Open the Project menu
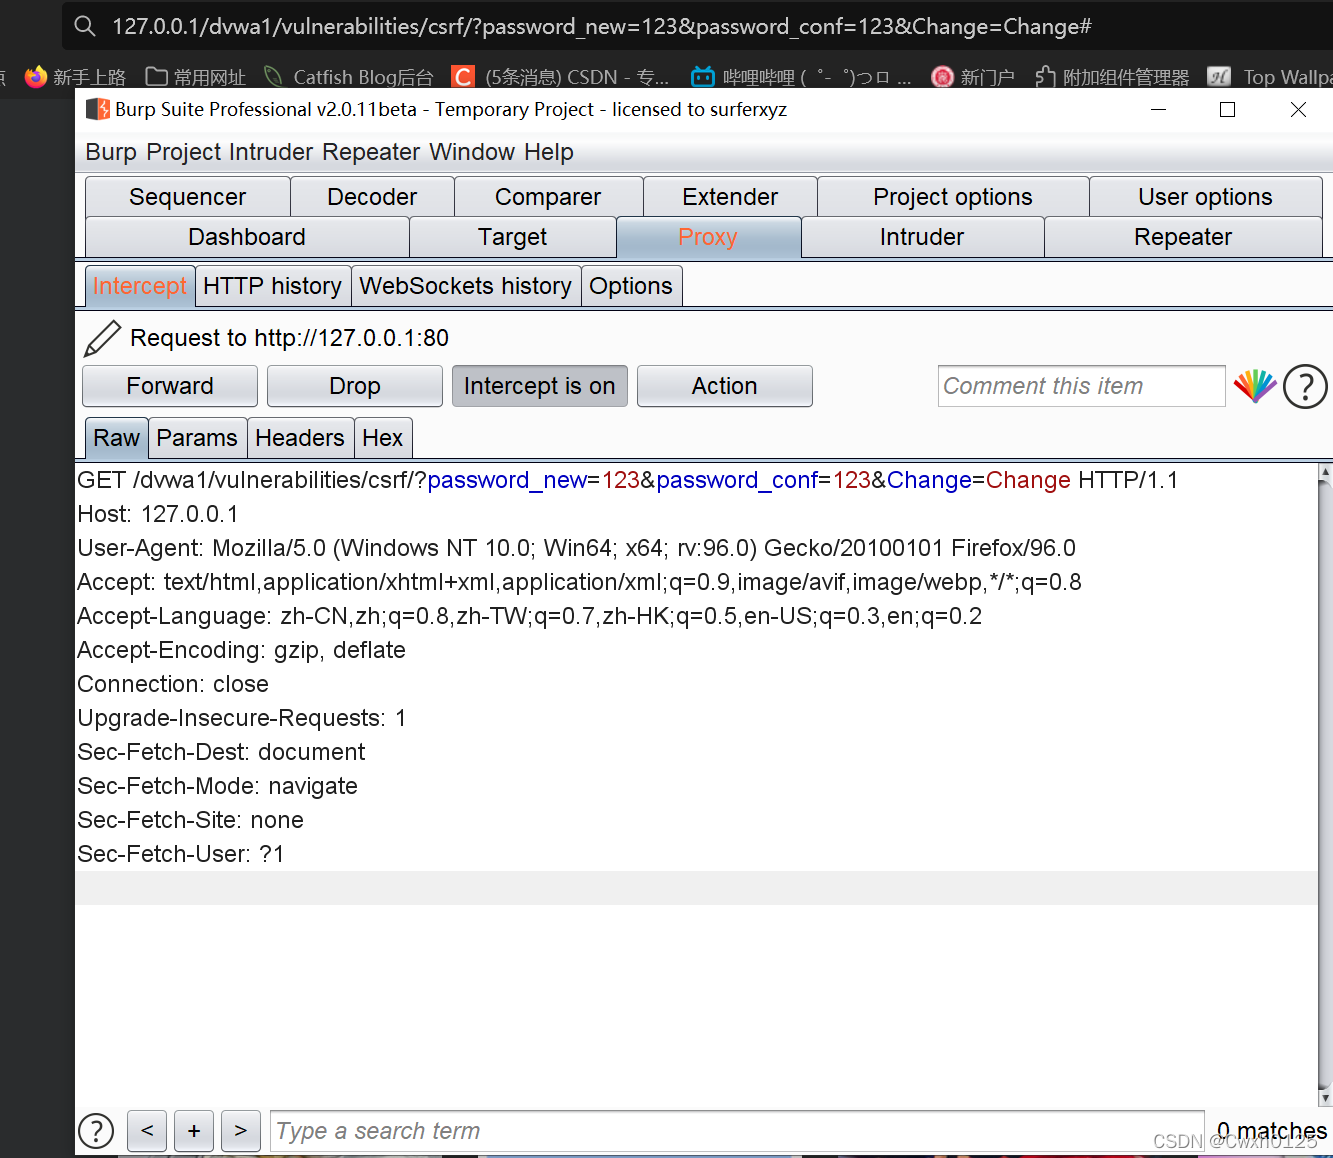The image size is (1333, 1158). 184,152
